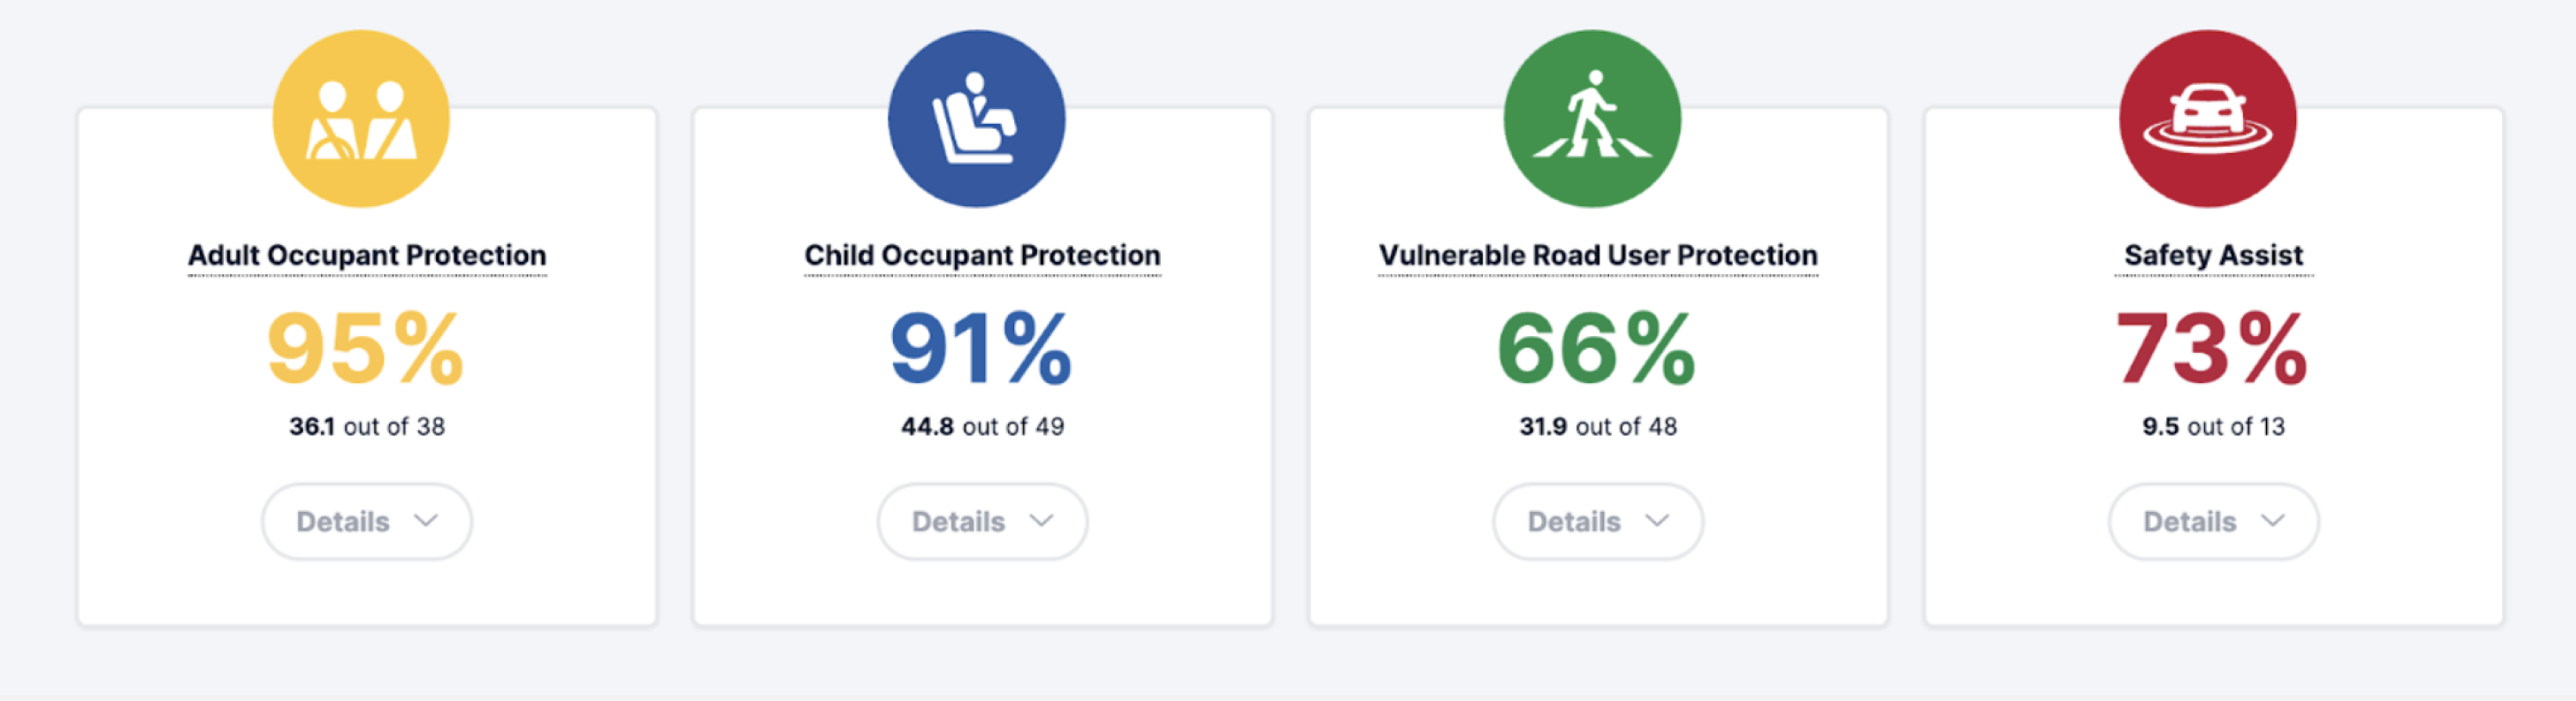Select the 73% safety assist score
The width and height of the screenshot is (2576, 701).
click(2212, 348)
